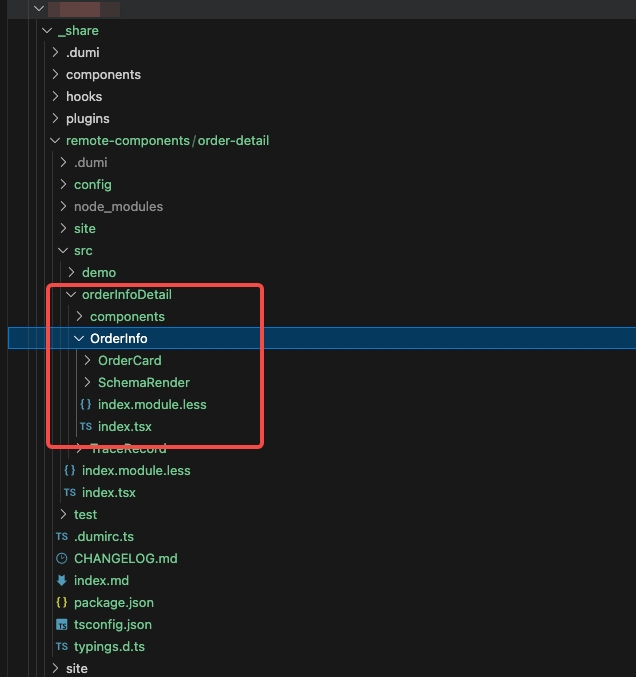Collapse the redacted root folder chevron
Viewport: 636px width, 677px height.
pos(39,8)
